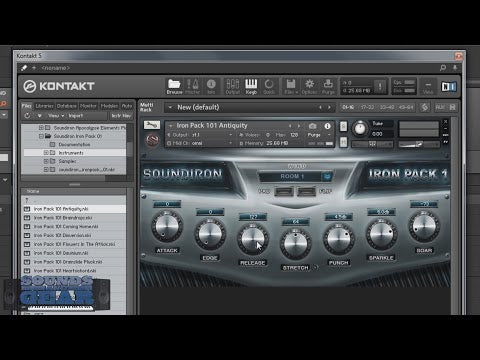The height and width of the screenshot is (360, 480).
Task: Toggle the second ROOM switch below ROOM 1
Action: [x=306, y=191]
